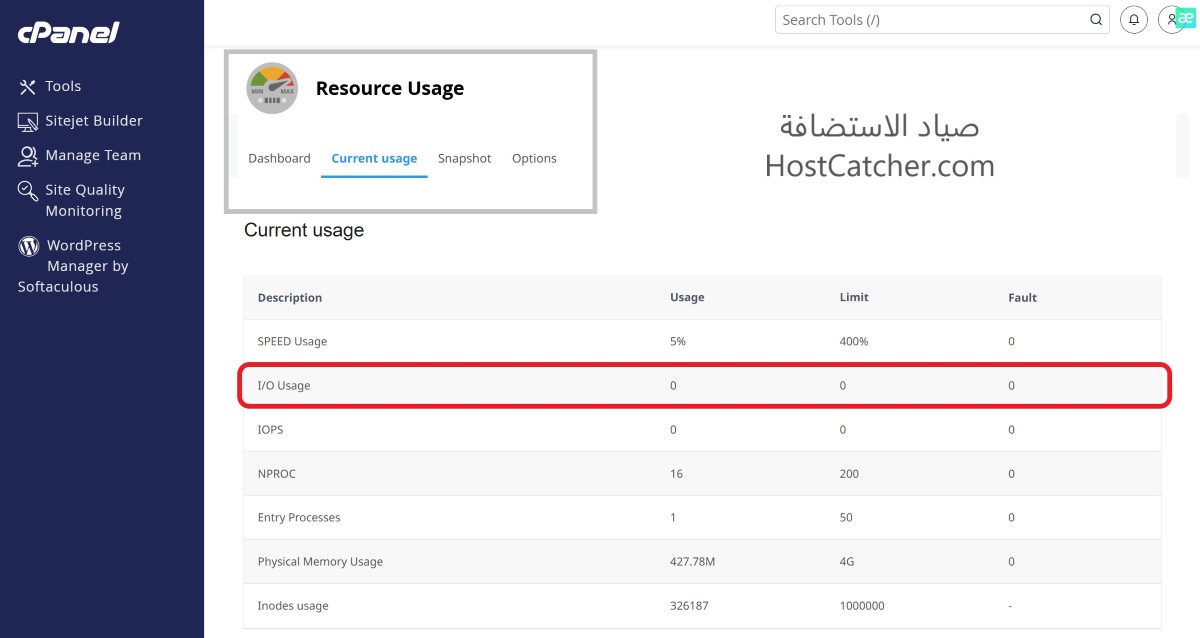Open notifications bell in top bar

(x=1133, y=19)
